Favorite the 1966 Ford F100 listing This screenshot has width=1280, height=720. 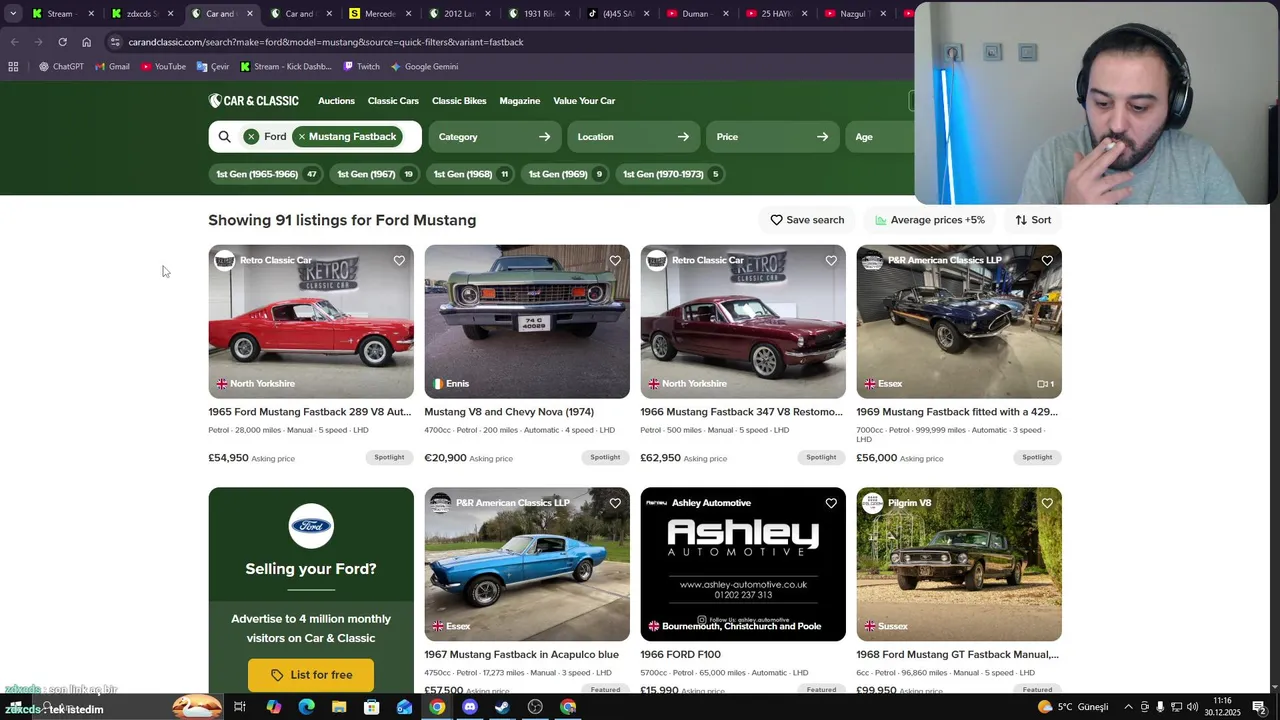click(831, 503)
